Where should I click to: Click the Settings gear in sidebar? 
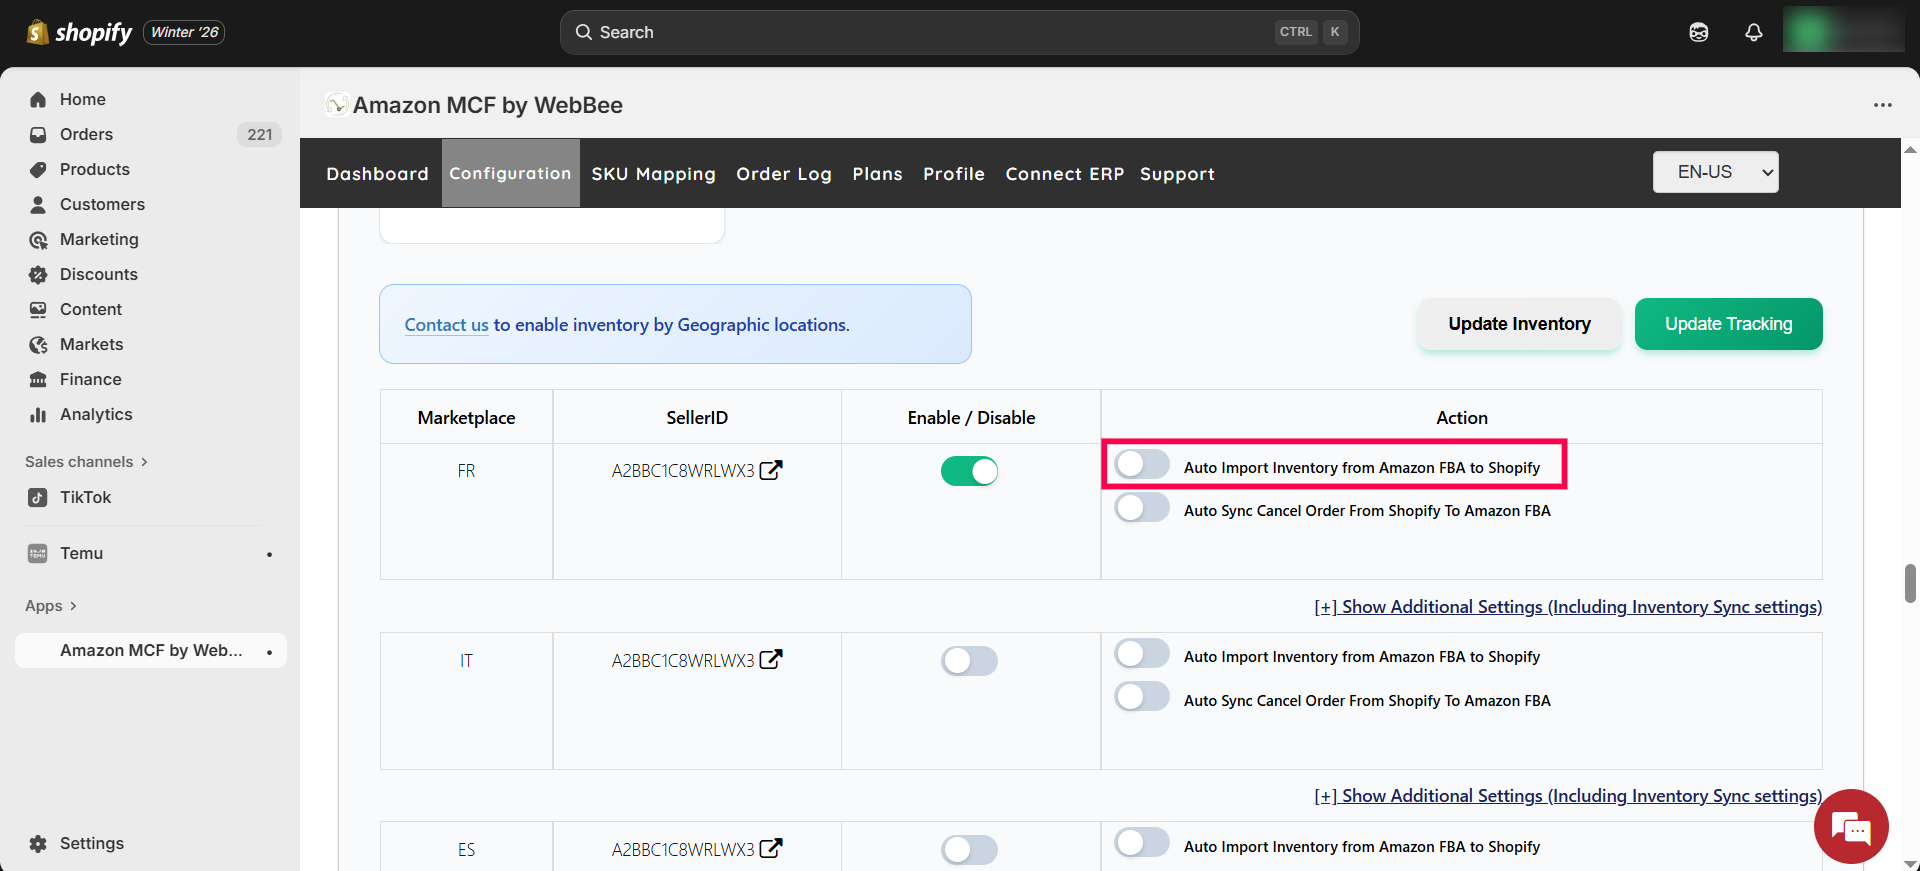38,843
